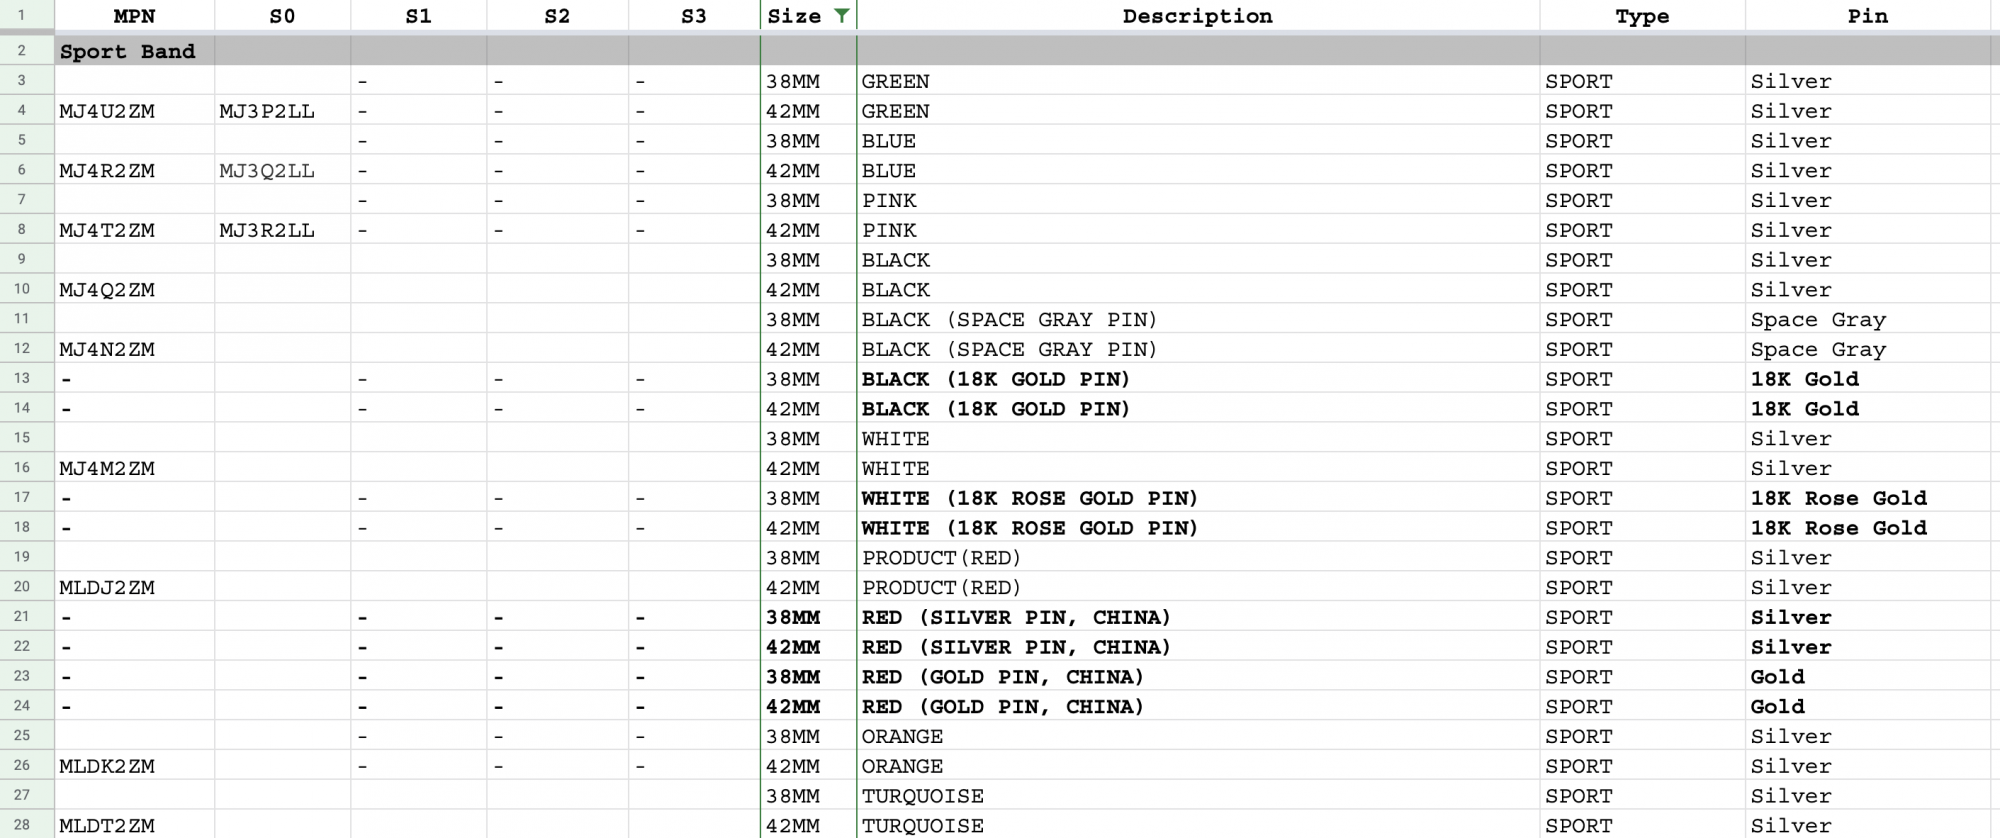Select the Type column header cell
Image resolution: width=2000 pixels, height=838 pixels.
click(1642, 16)
